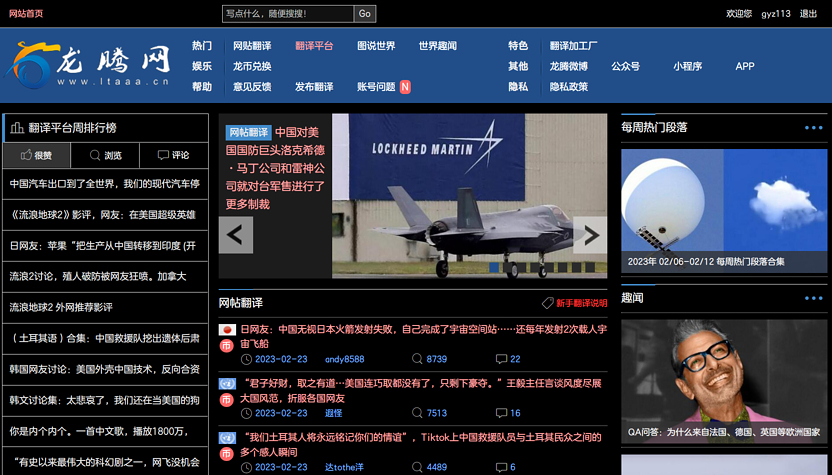Click the comment icon beside 6
The width and height of the screenshot is (832, 475).
pos(501,467)
